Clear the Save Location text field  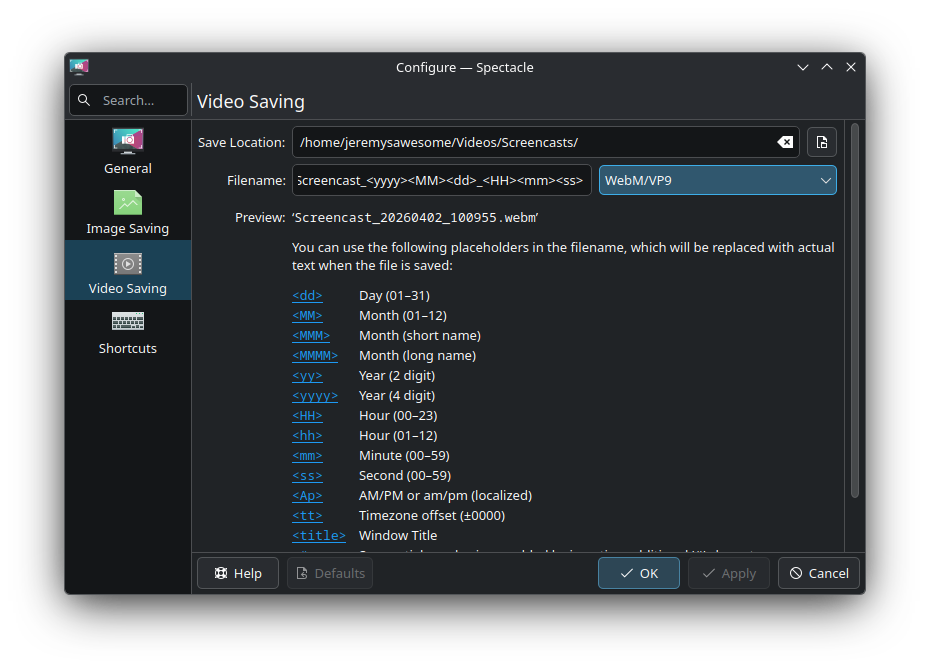[x=785, y=142]
